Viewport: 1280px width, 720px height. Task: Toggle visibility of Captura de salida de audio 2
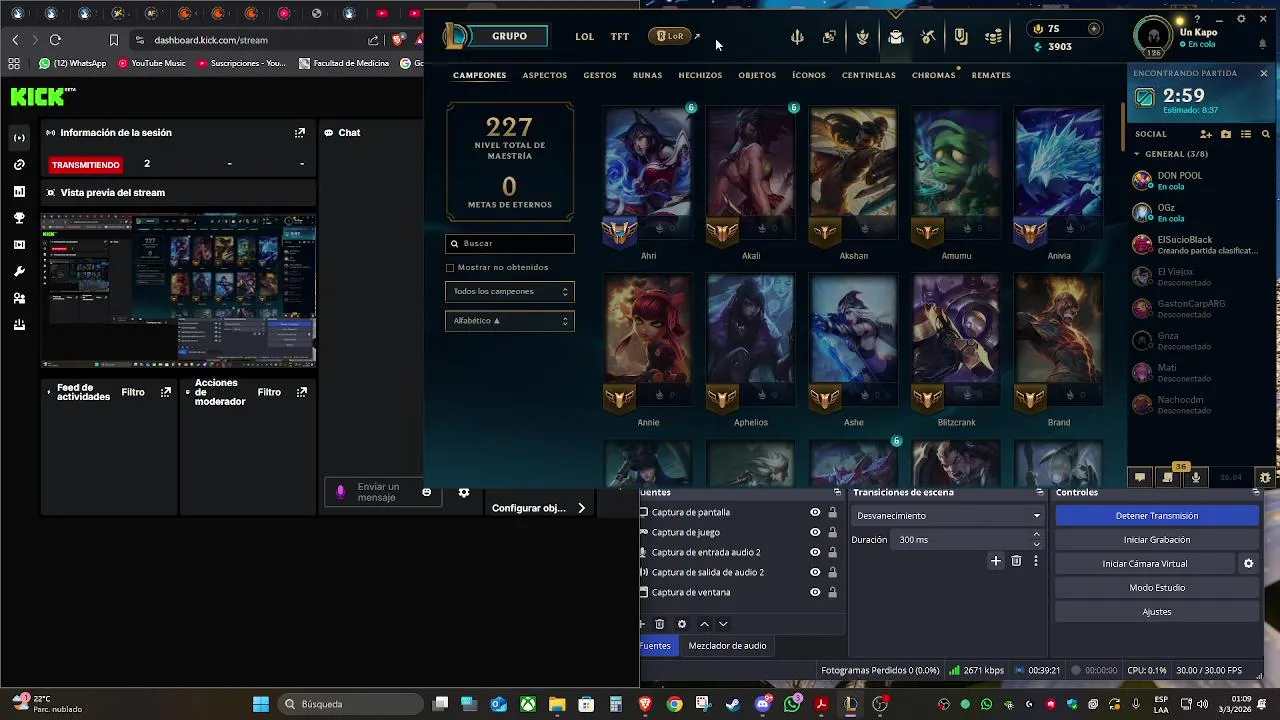[815, 572]
